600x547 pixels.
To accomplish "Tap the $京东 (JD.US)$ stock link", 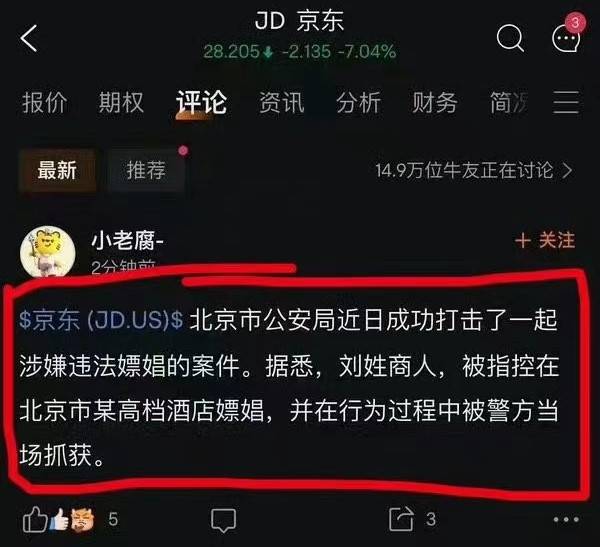I will pyautogui.click(x=102, y=320).
